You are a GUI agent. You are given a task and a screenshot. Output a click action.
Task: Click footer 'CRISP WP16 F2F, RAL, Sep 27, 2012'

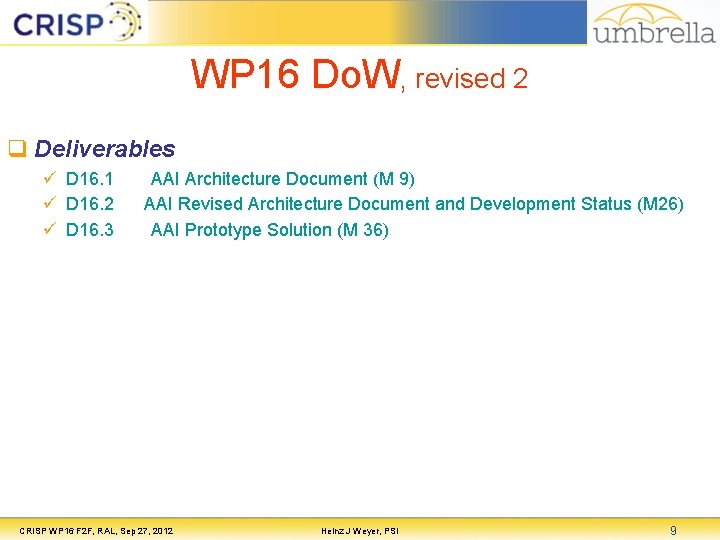pos(96,531)
